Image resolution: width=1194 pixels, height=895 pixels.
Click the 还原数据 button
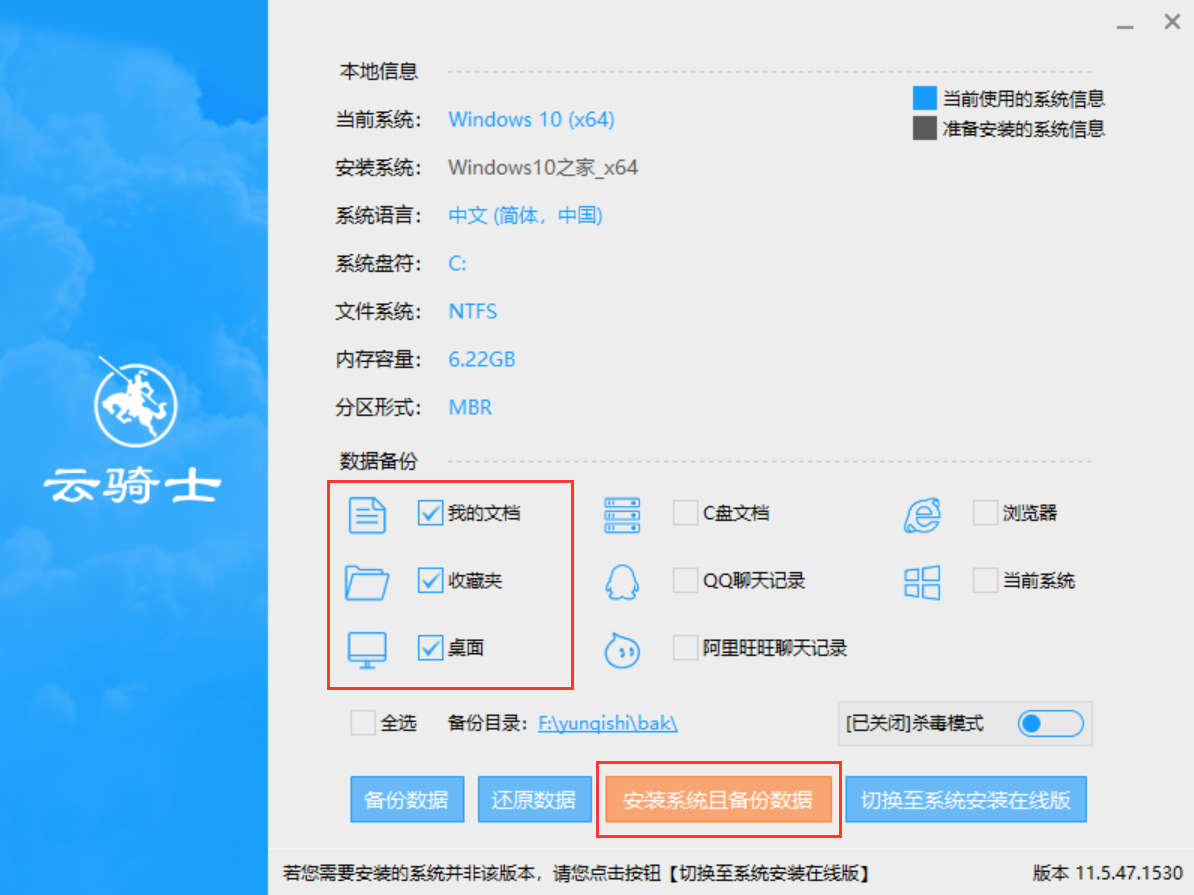click(534, 800)
